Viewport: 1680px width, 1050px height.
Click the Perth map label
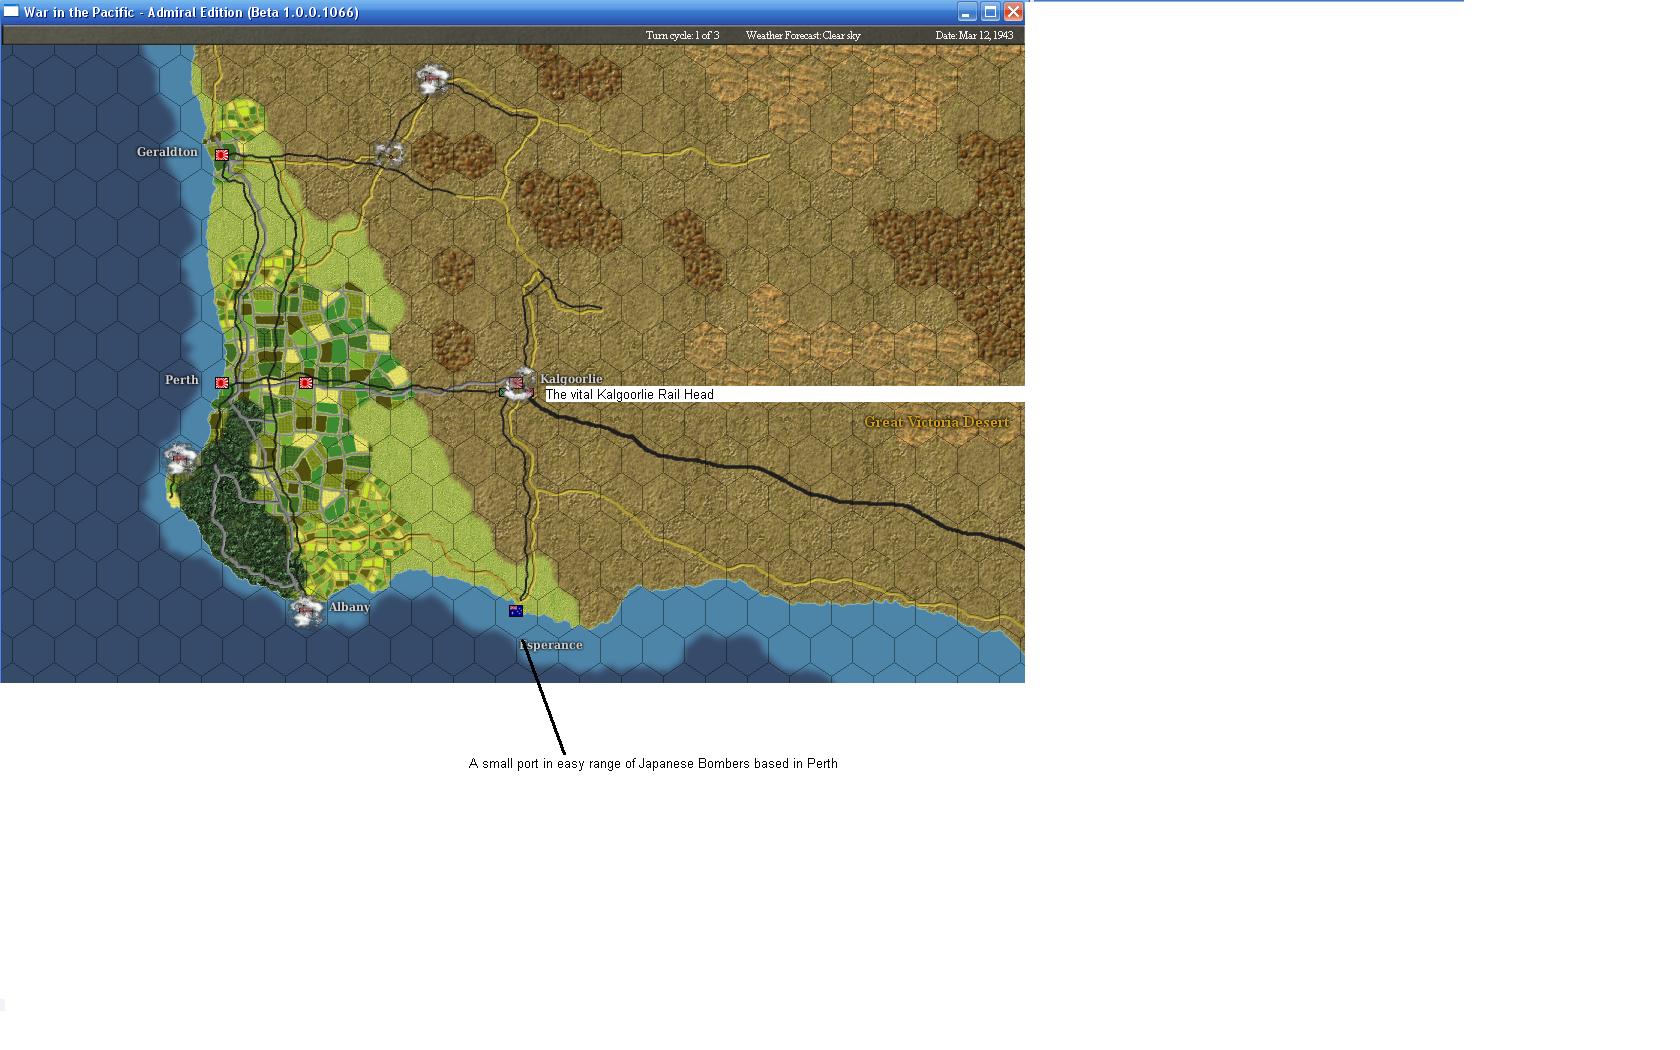(x=182, y=380)
